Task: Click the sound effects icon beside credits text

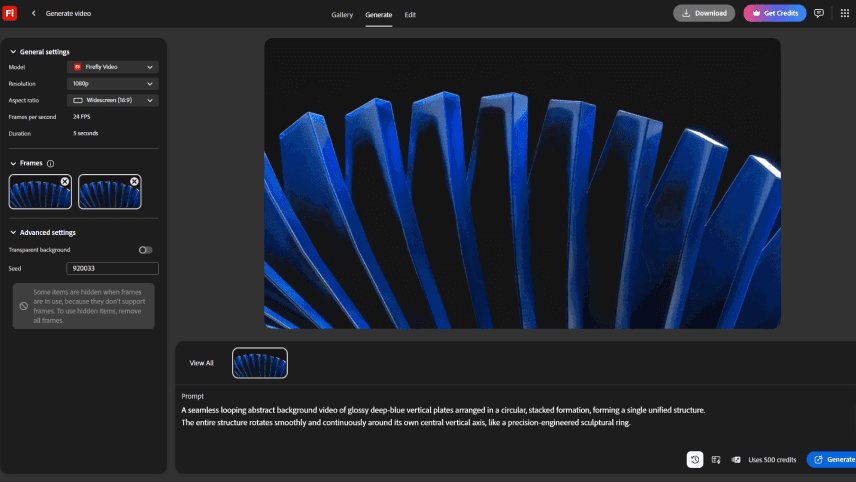Action: coord(736,460)
